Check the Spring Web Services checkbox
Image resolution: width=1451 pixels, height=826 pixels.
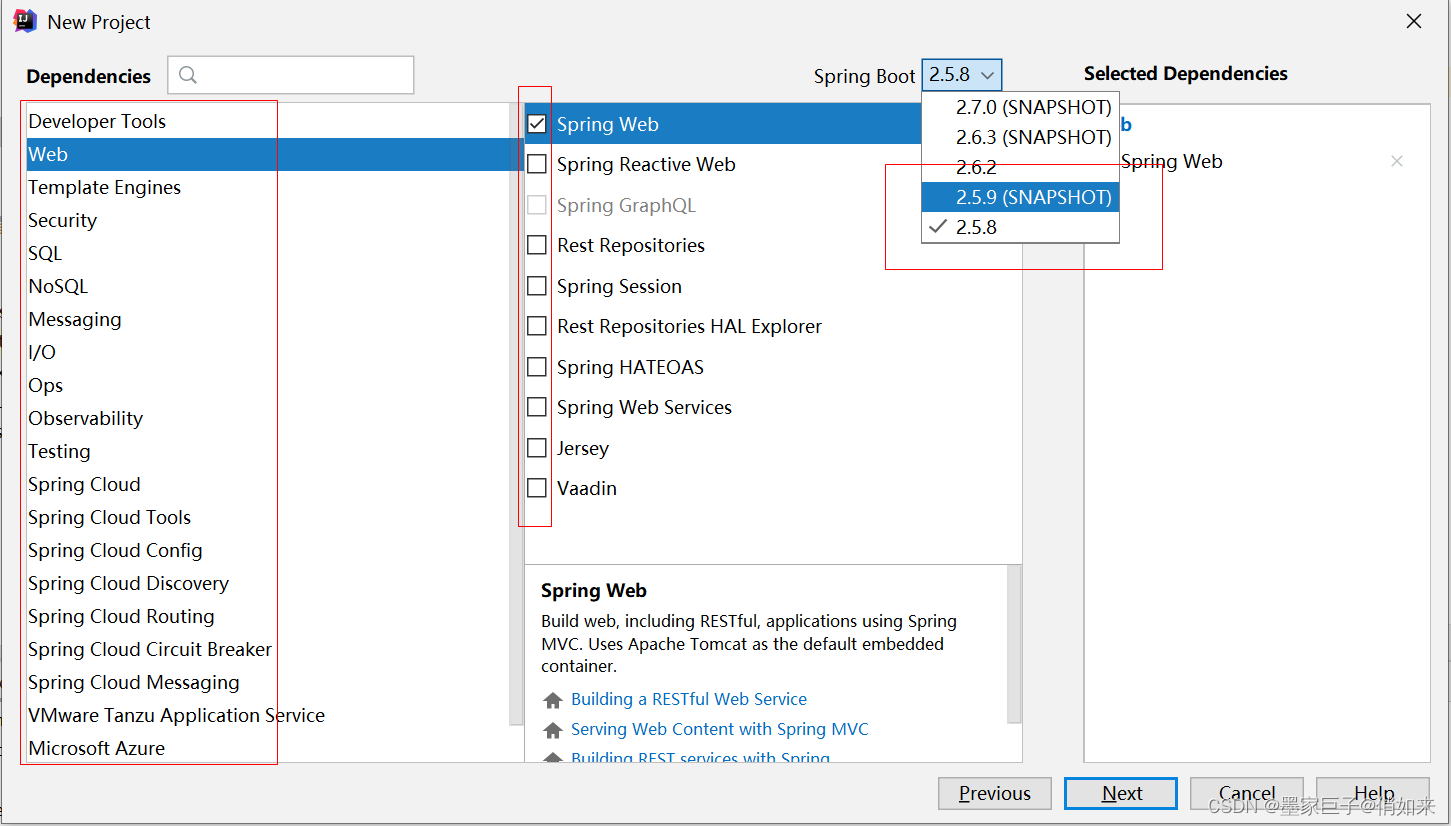tap(537, 407)
